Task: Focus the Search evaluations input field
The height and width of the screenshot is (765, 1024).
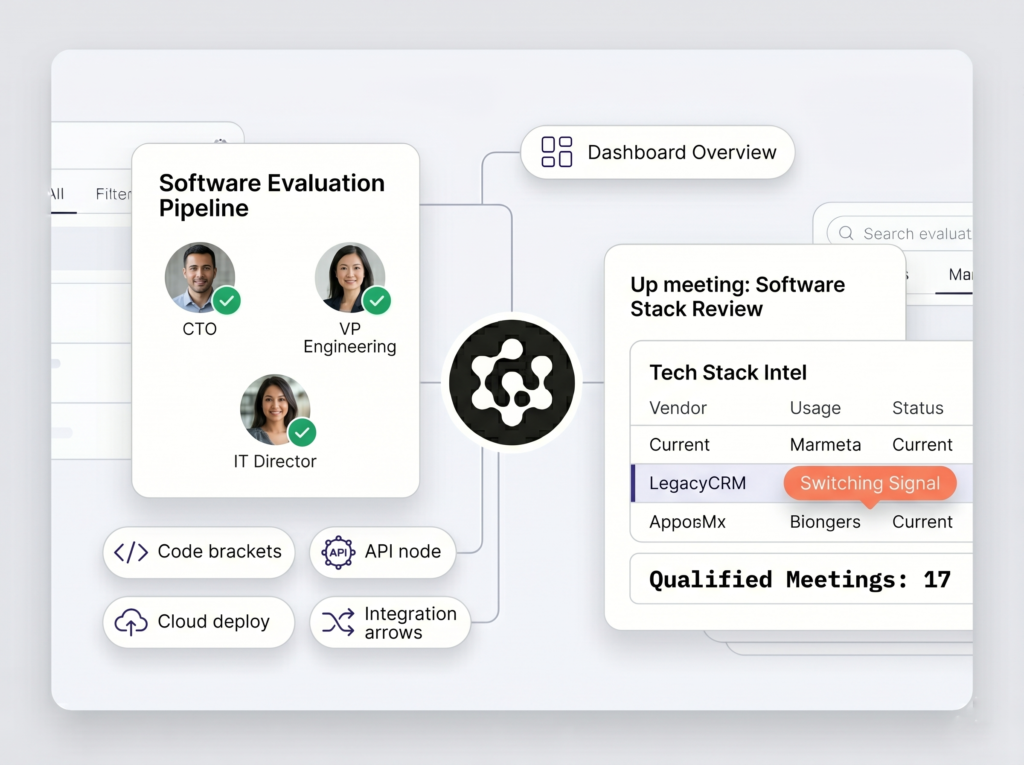Action: click(900, 233)
